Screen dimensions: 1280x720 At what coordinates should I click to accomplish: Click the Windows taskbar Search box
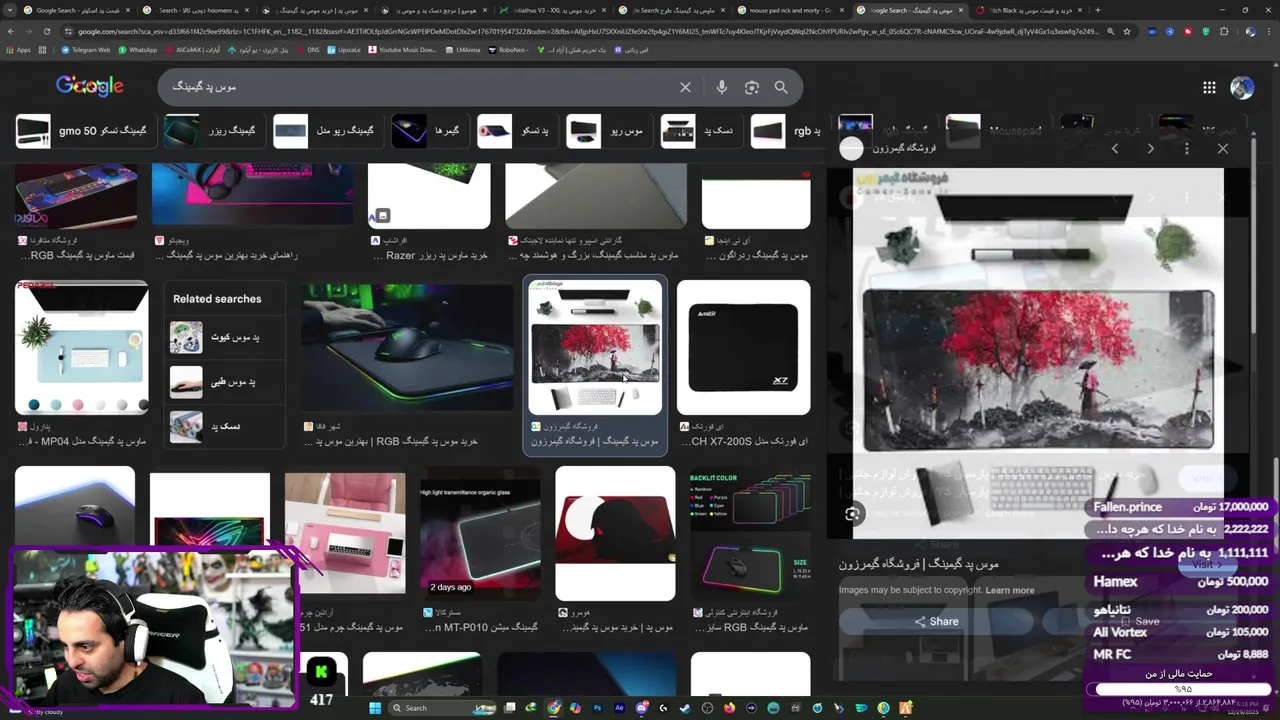click(440, 708)
